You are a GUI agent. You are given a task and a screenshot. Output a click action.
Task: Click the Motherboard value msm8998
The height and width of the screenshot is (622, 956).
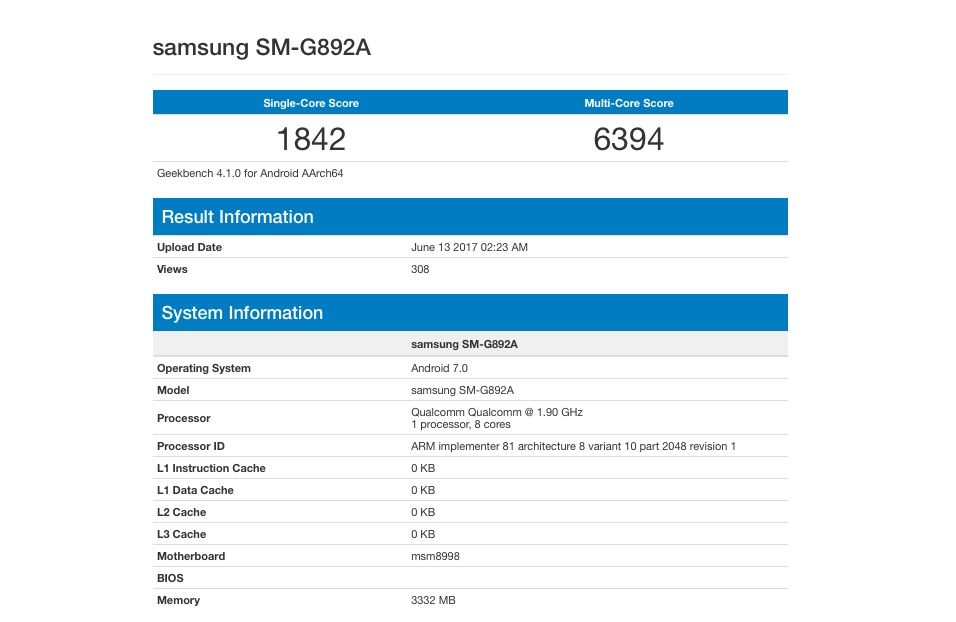point(435,556)
